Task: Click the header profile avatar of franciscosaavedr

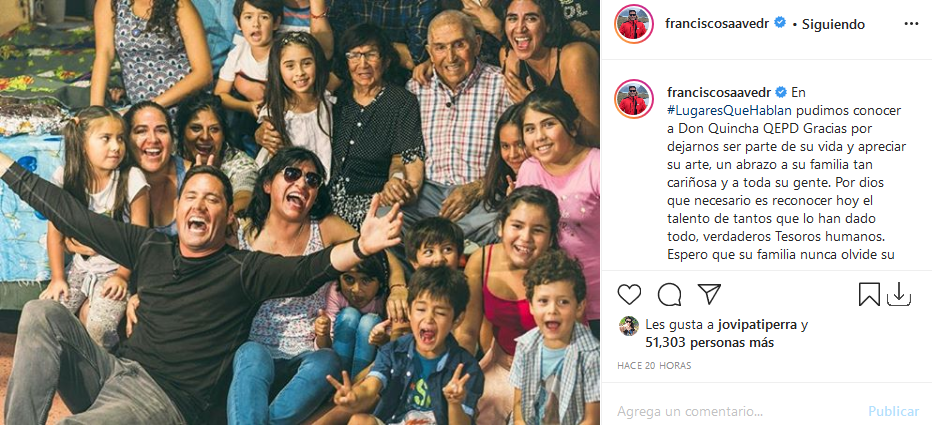Action: pyautogui.click(x=633, y=24)
